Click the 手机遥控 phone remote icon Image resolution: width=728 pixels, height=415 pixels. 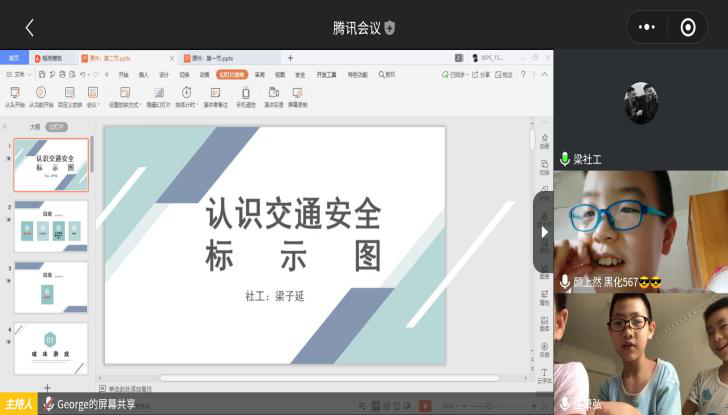coord(245,93)
